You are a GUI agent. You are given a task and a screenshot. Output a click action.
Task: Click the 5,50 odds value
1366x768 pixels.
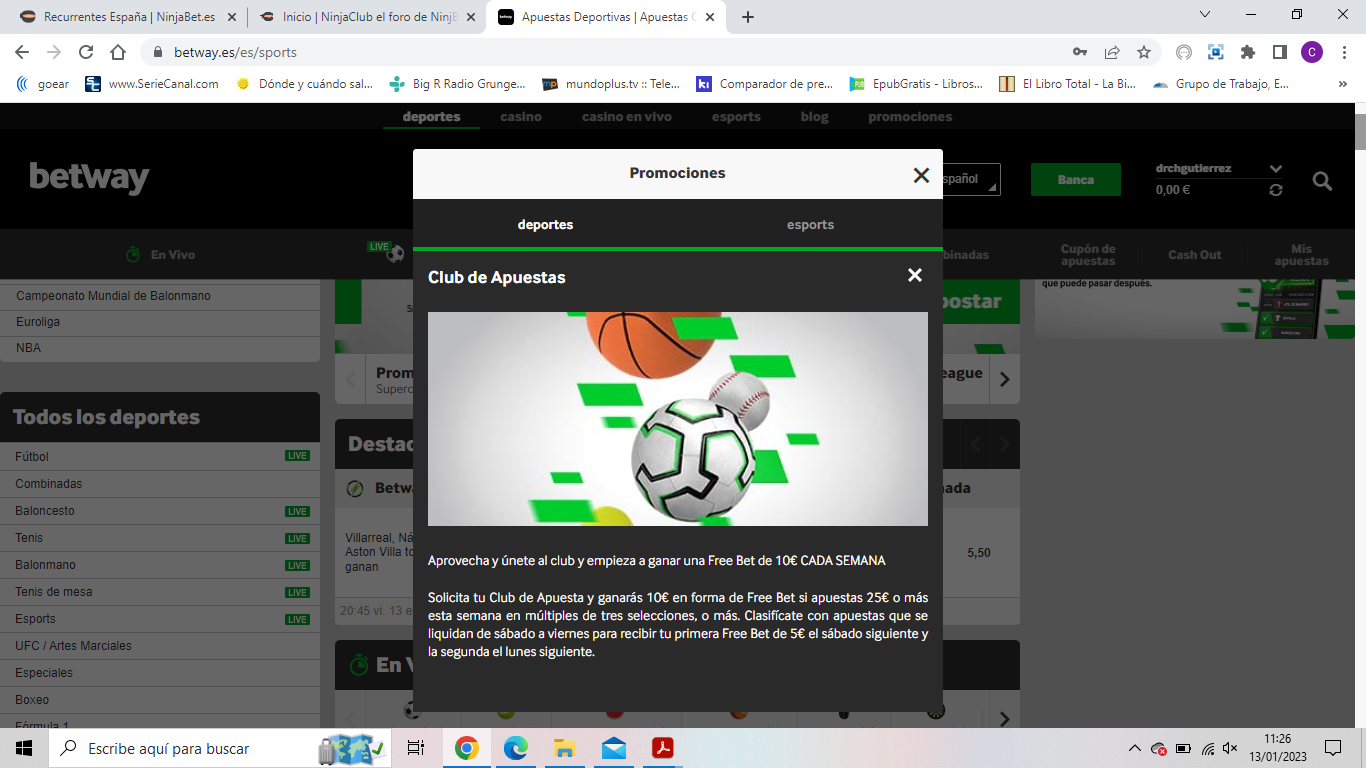[979, 552]
